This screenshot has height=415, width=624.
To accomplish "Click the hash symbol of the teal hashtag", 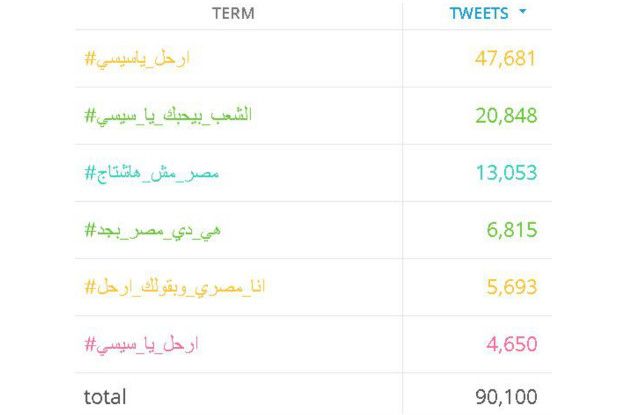I will tap(90, 173).
